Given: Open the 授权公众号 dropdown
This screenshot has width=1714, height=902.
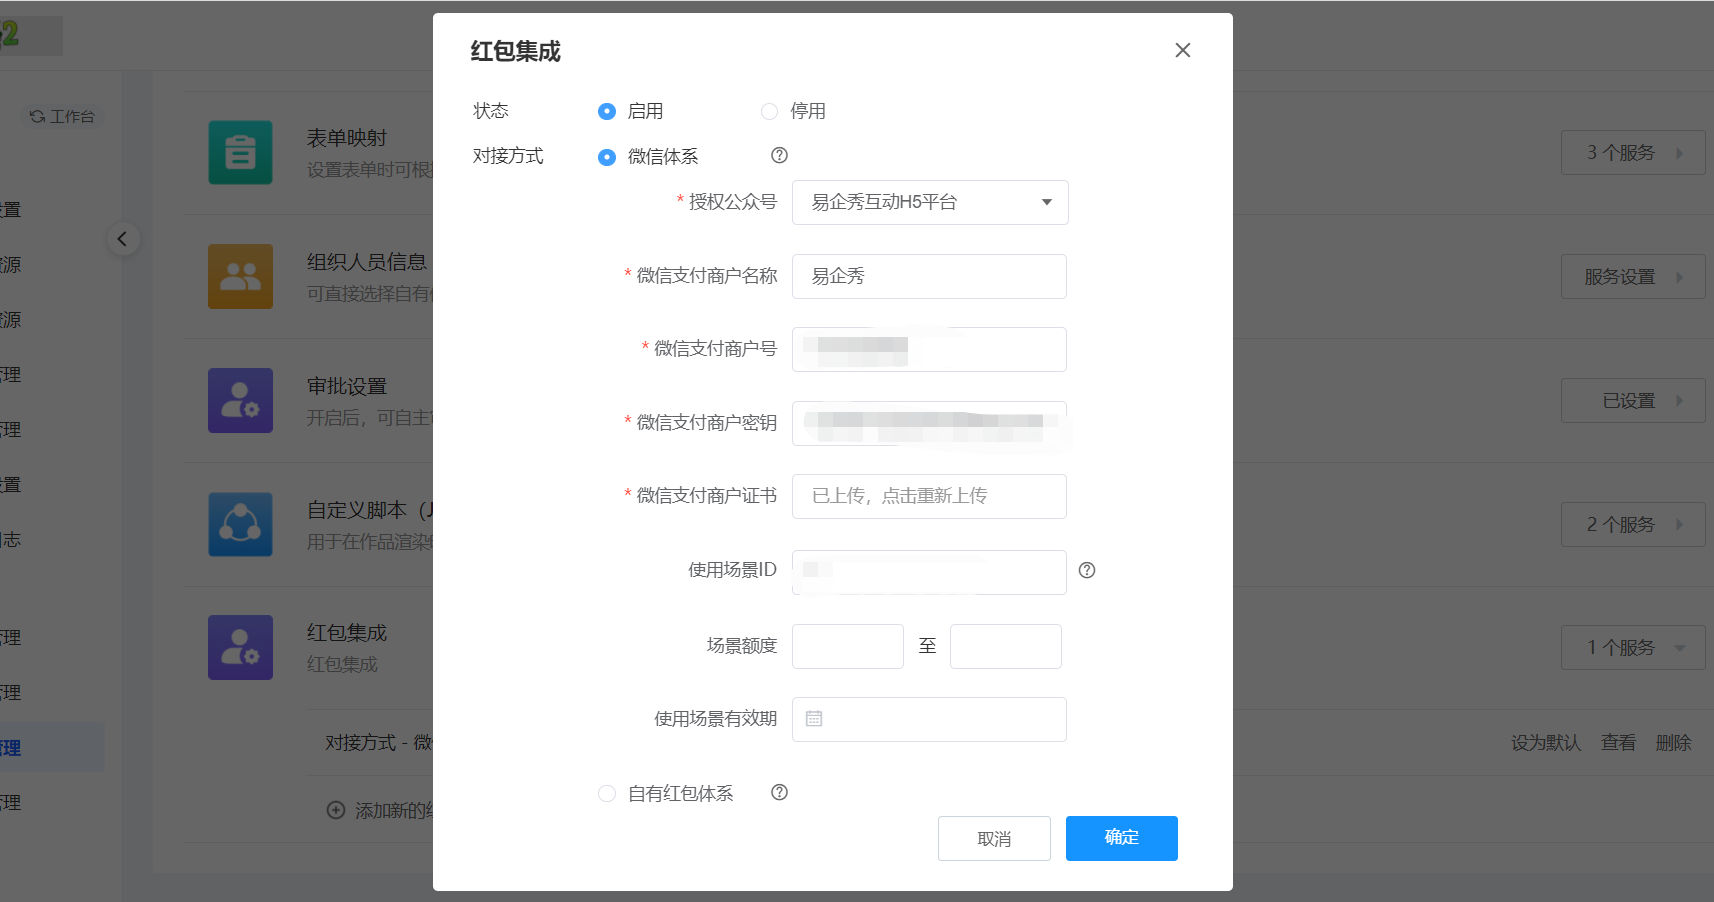Looking at the screenshot, I should [929, 202].
